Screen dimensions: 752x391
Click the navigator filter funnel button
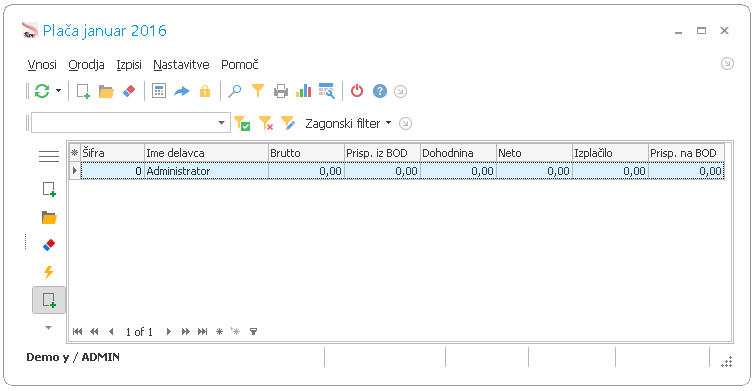pos(253,332)
